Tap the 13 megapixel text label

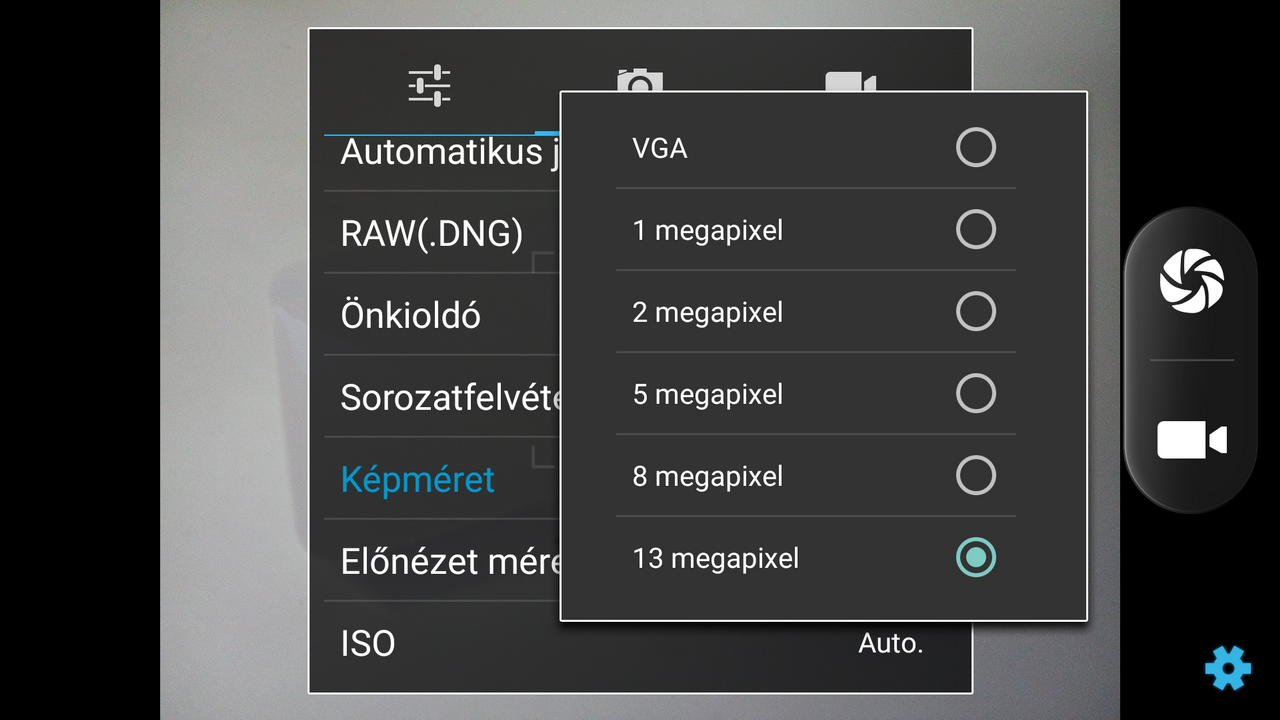tap(716, 558)
